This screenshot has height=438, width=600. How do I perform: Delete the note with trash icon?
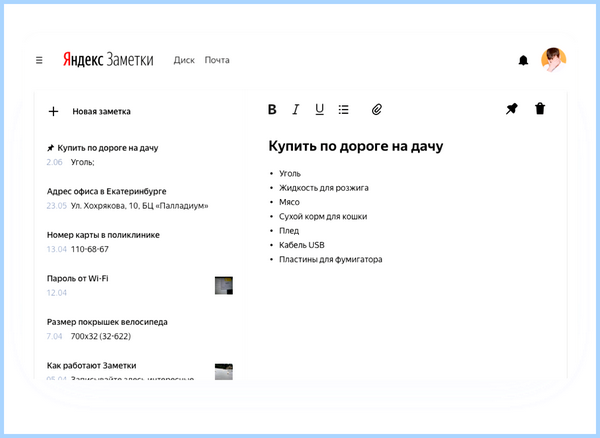click(540, 109)
